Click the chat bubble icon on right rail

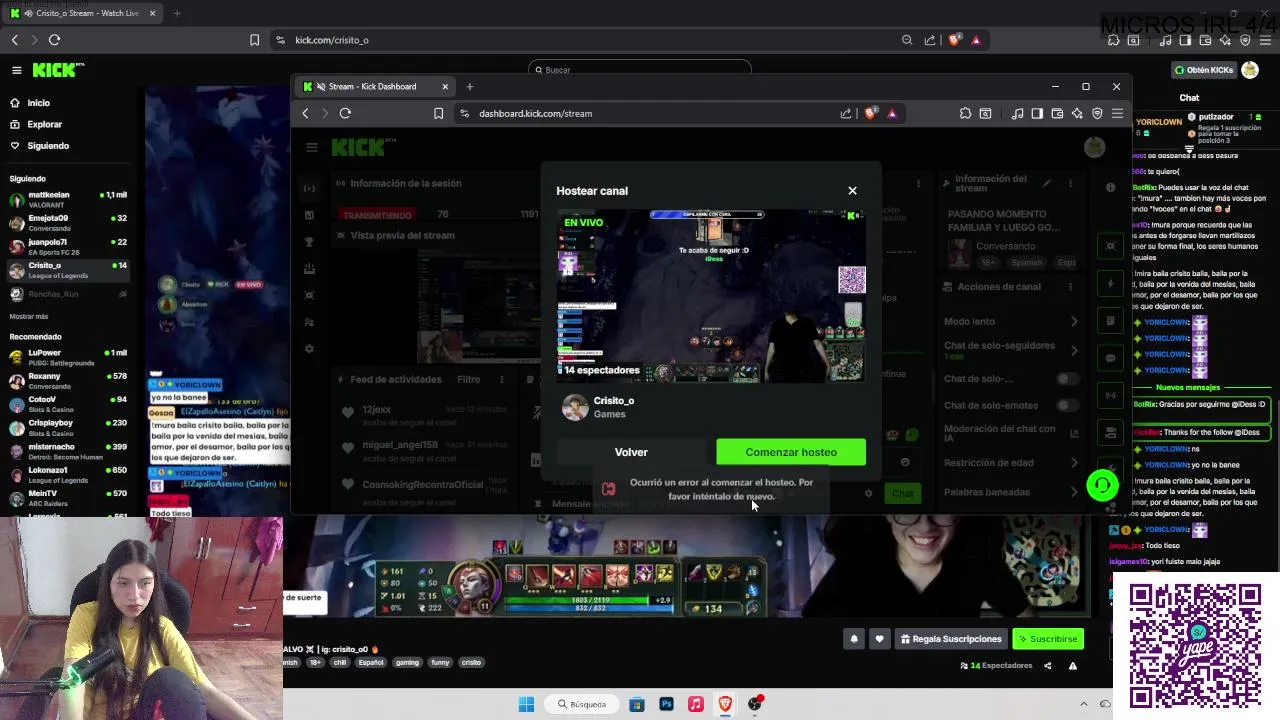pos(1110,358)
